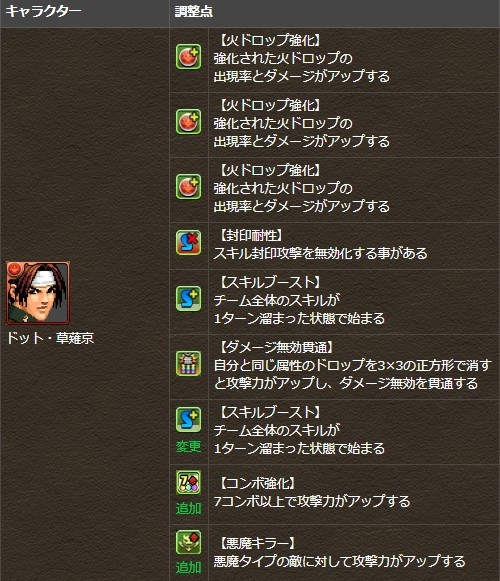Click the ダメージ無効貫通 awakening icon
Image resolution: width=500 pixels, height=581 pixels.
(x=189, y=363)
